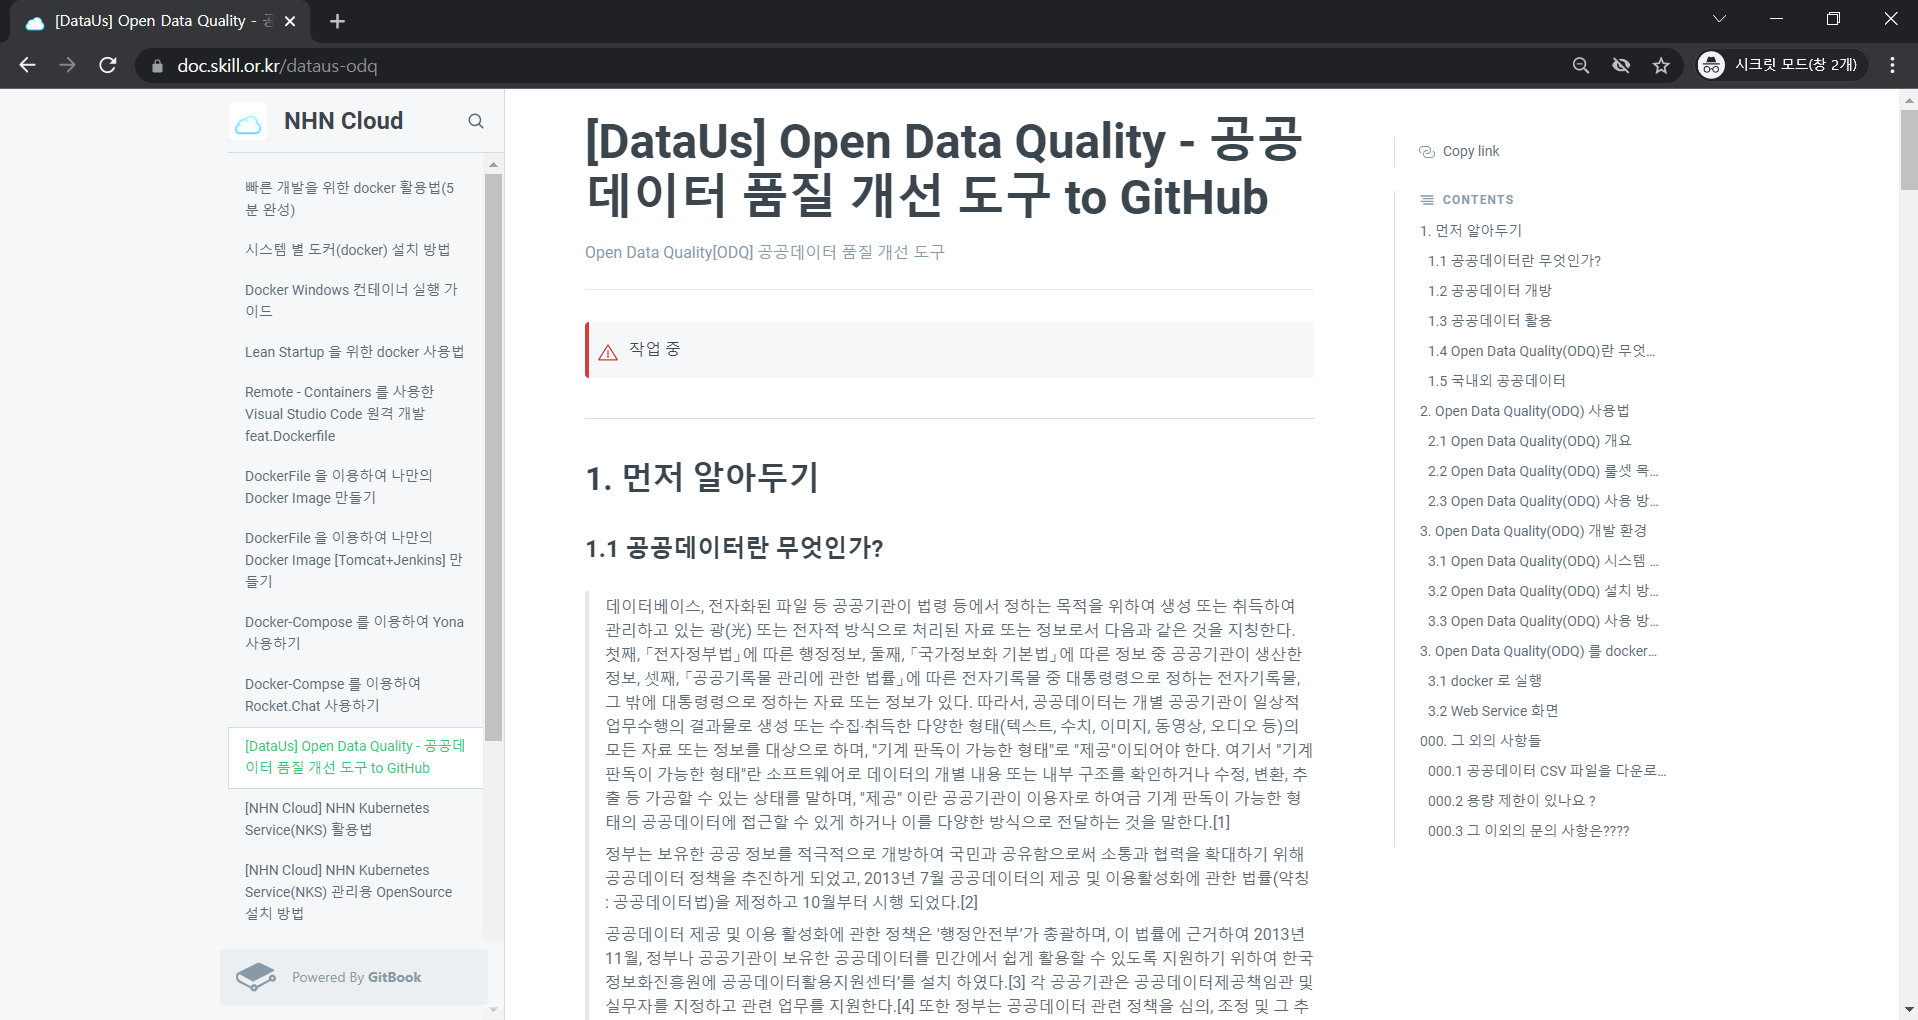Click the GitBook logo icon
The width and height of the screenshot is (1918, 1020).
click(256, 977)
